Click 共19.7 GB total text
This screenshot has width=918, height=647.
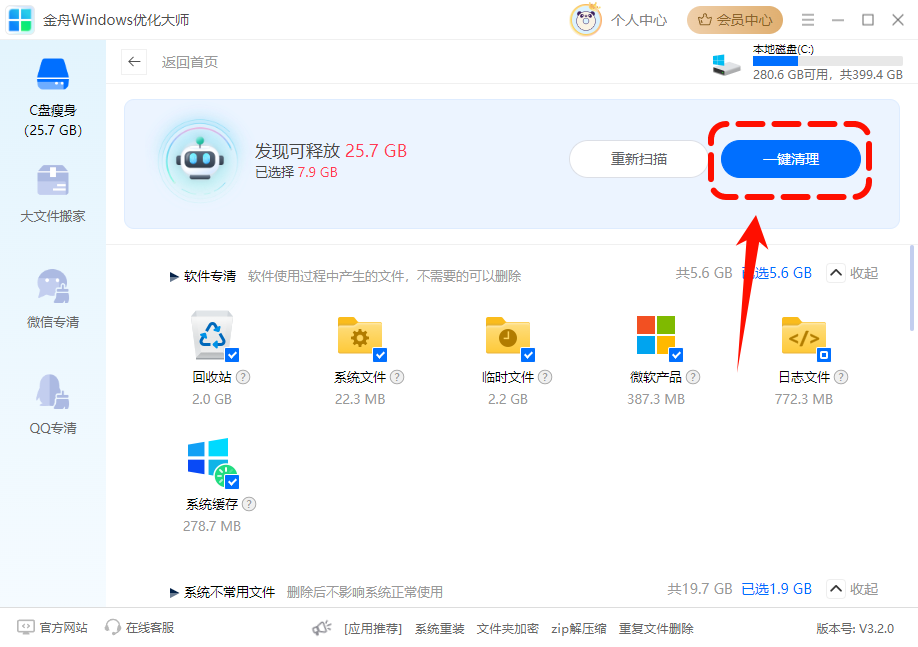coord(700,589)
